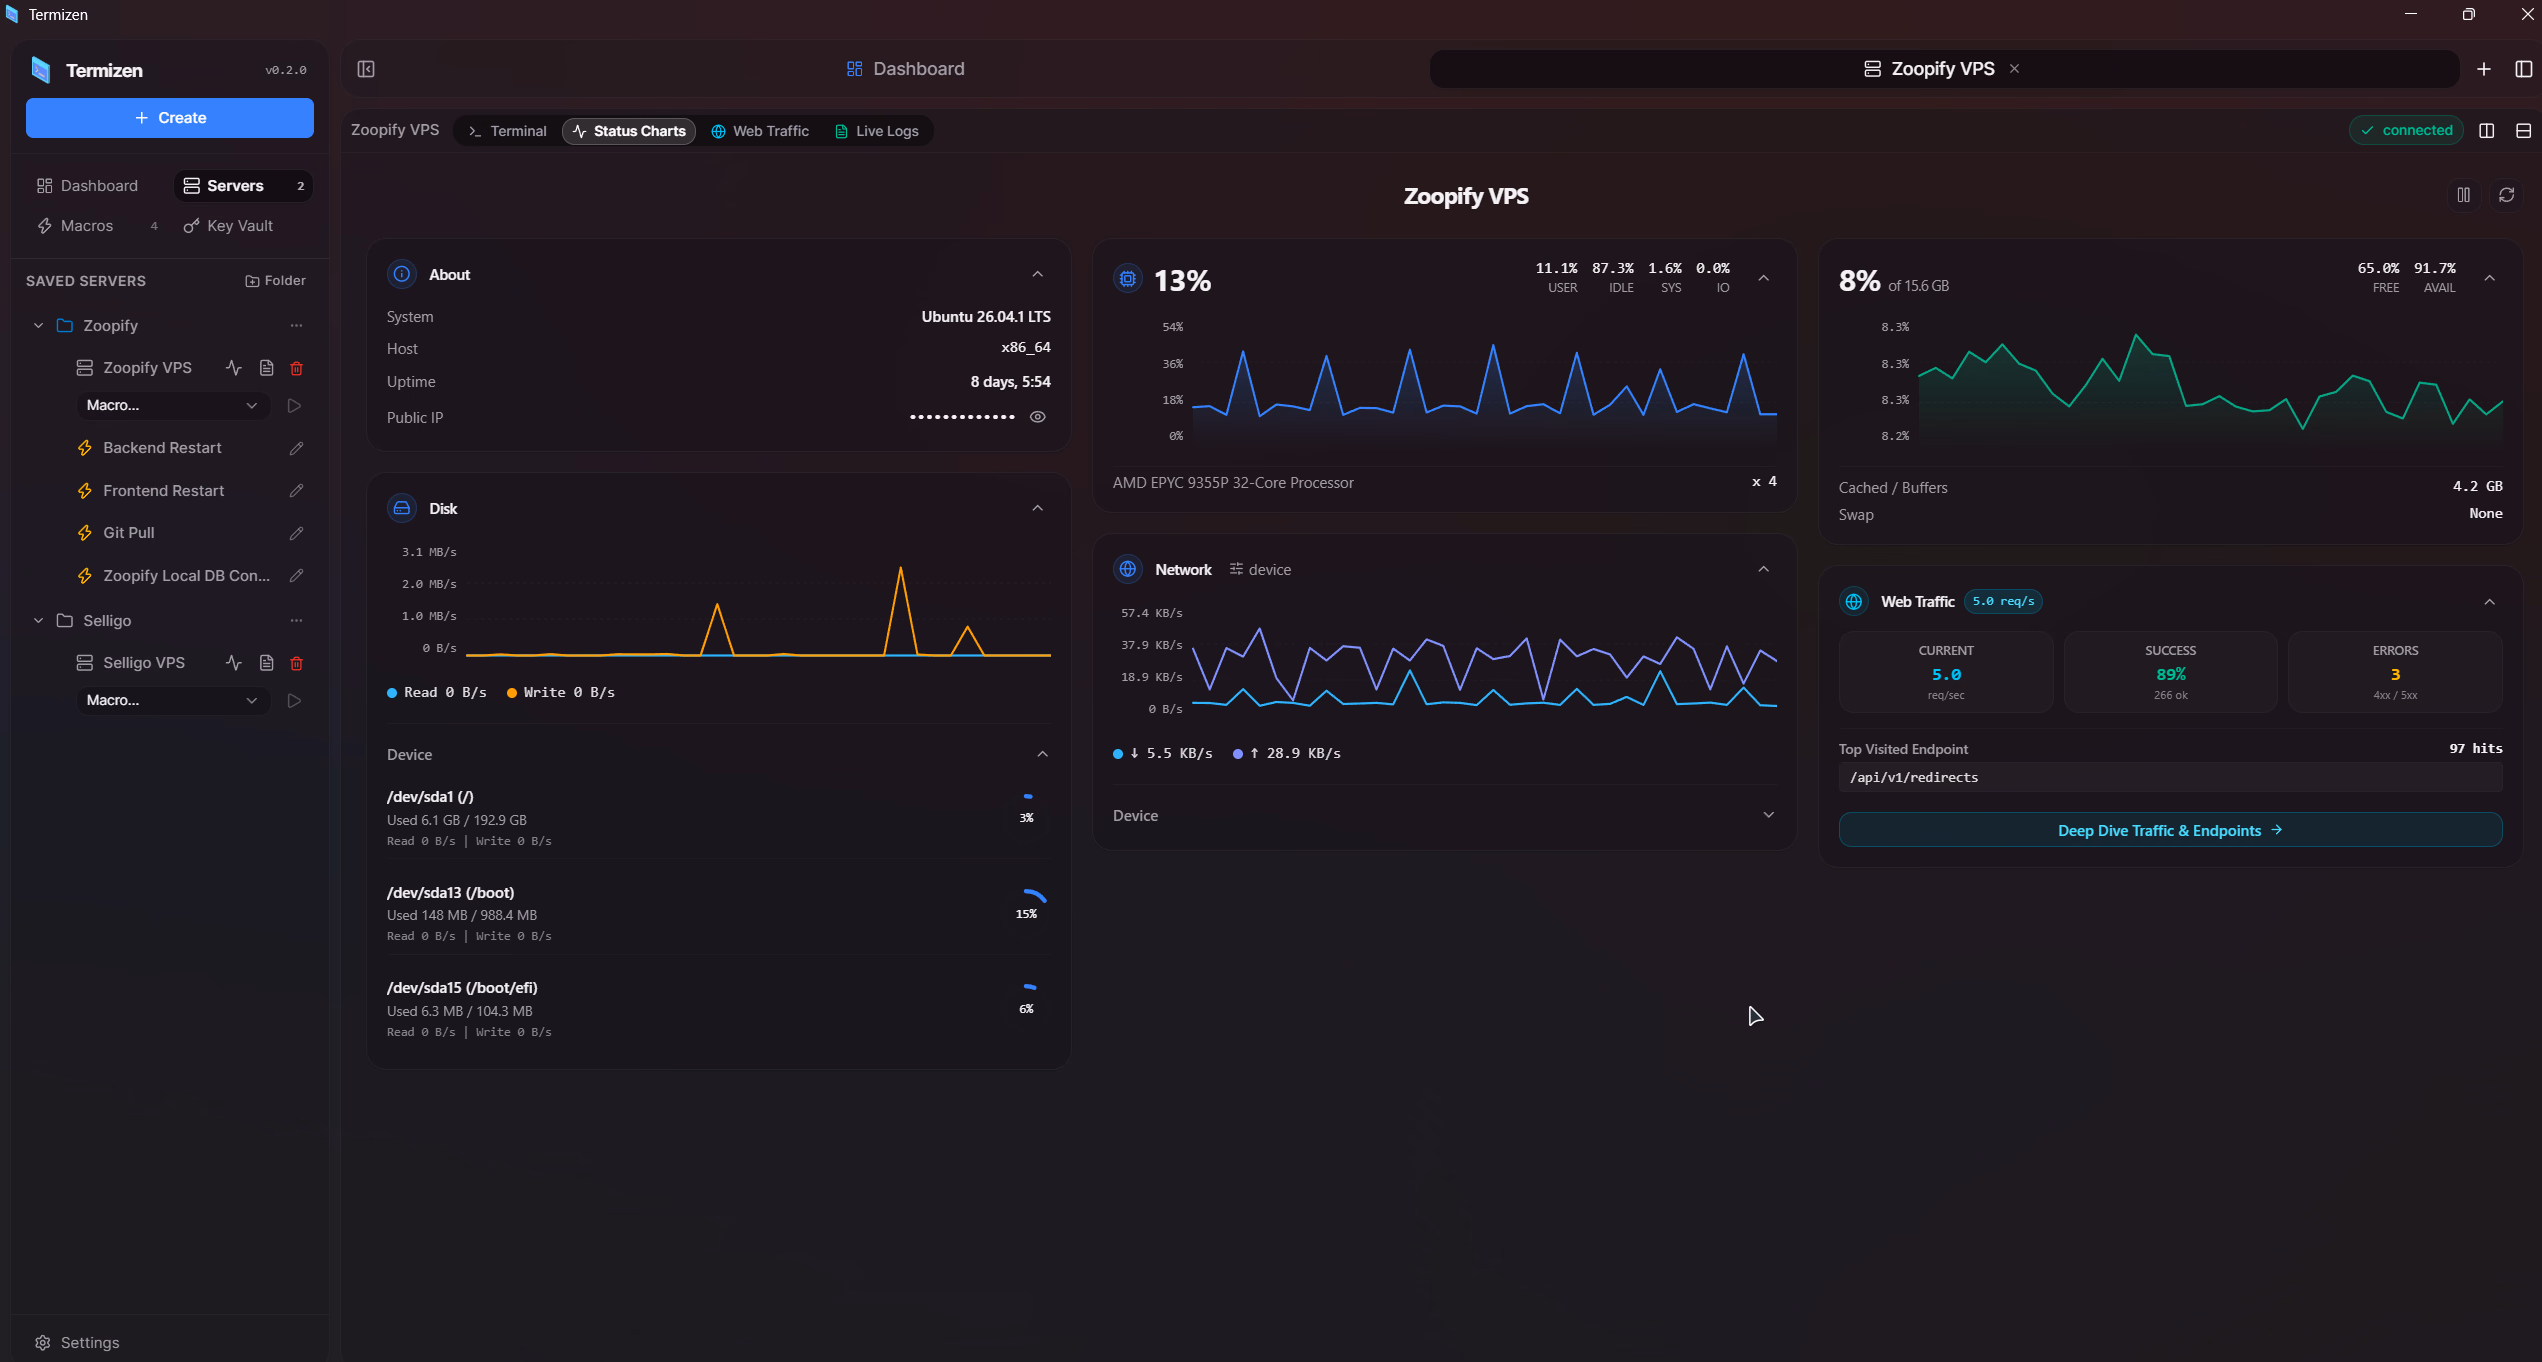Click the Create button
Image resolution: width=2542 pixels, height=1362 pixels.
(170, 118)
